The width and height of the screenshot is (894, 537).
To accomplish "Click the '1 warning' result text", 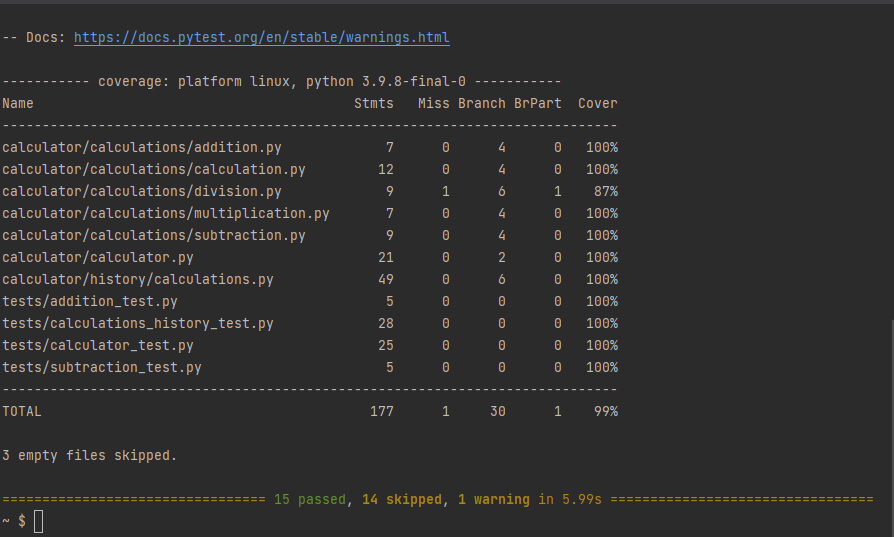I will coord(494,500).
